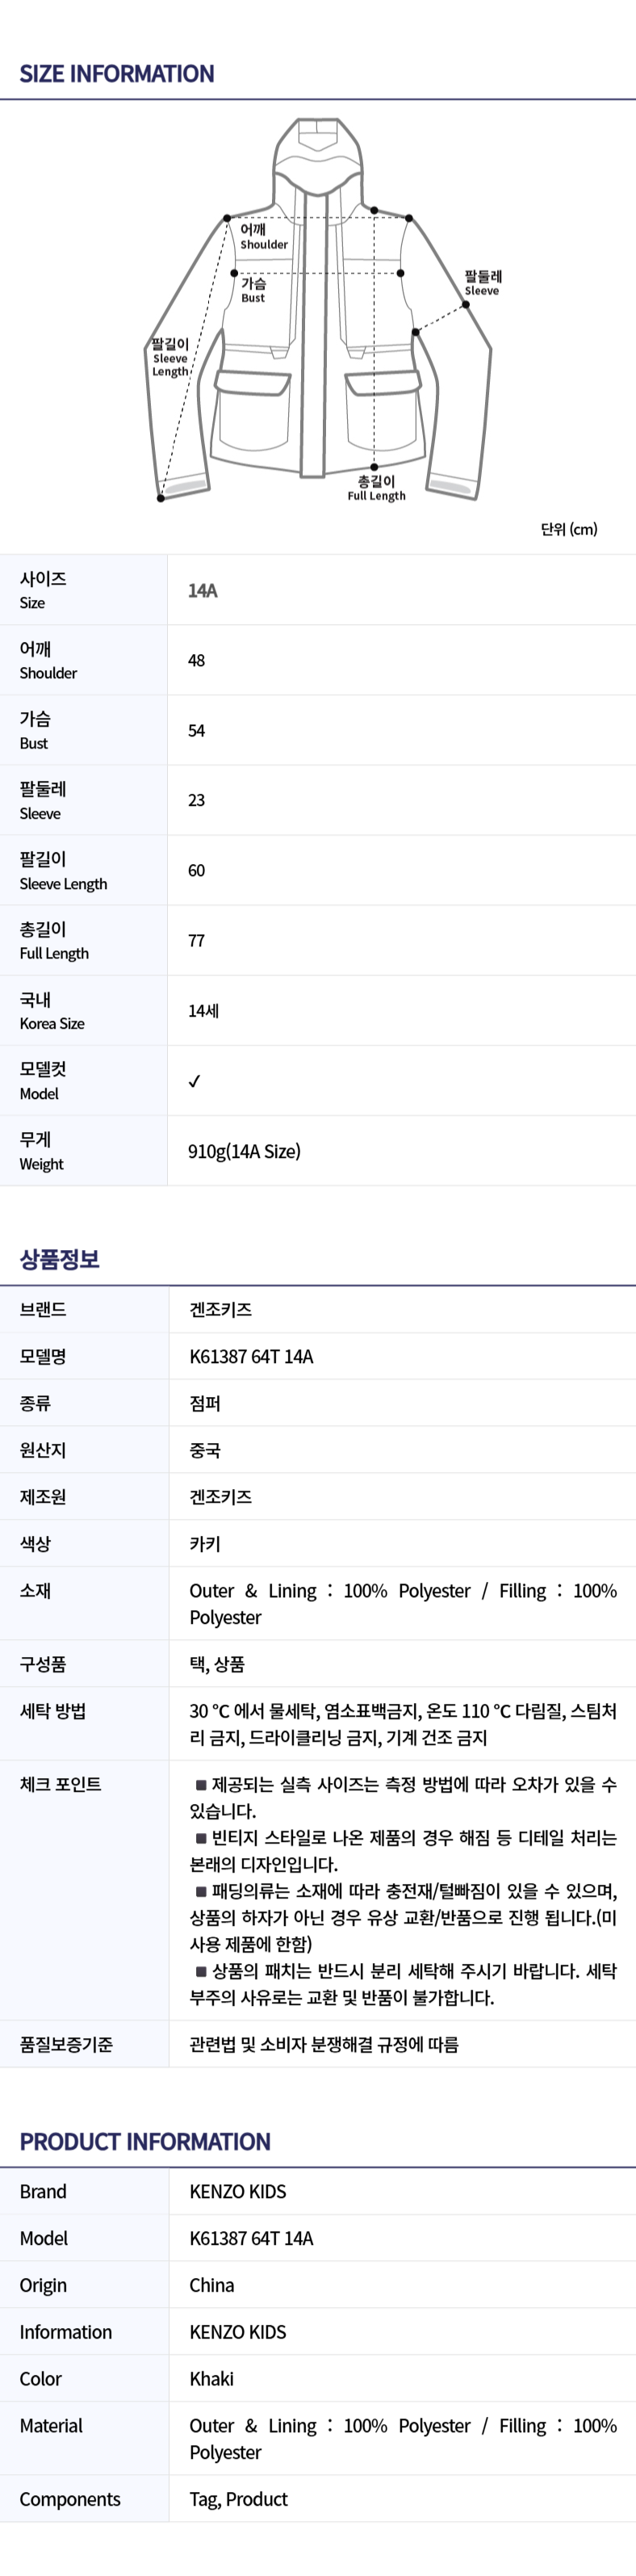636x2576 pixels.
Task: Click the 총길이 Full Length diagram label
Action: point(376,488)
